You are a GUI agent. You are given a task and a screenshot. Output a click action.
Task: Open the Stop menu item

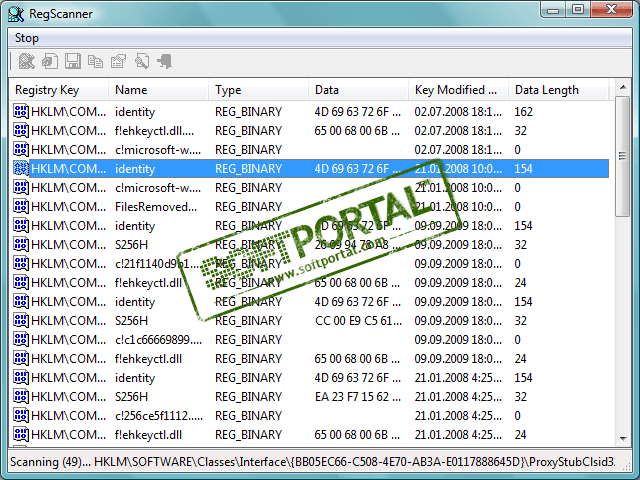coord(27,38)
